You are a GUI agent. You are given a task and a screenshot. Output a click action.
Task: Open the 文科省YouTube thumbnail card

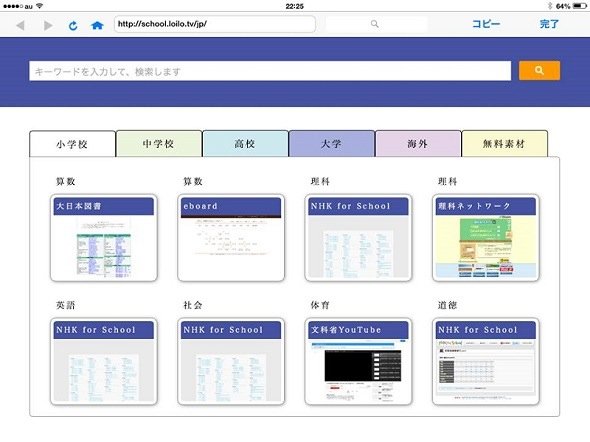[x=358, y=361]
